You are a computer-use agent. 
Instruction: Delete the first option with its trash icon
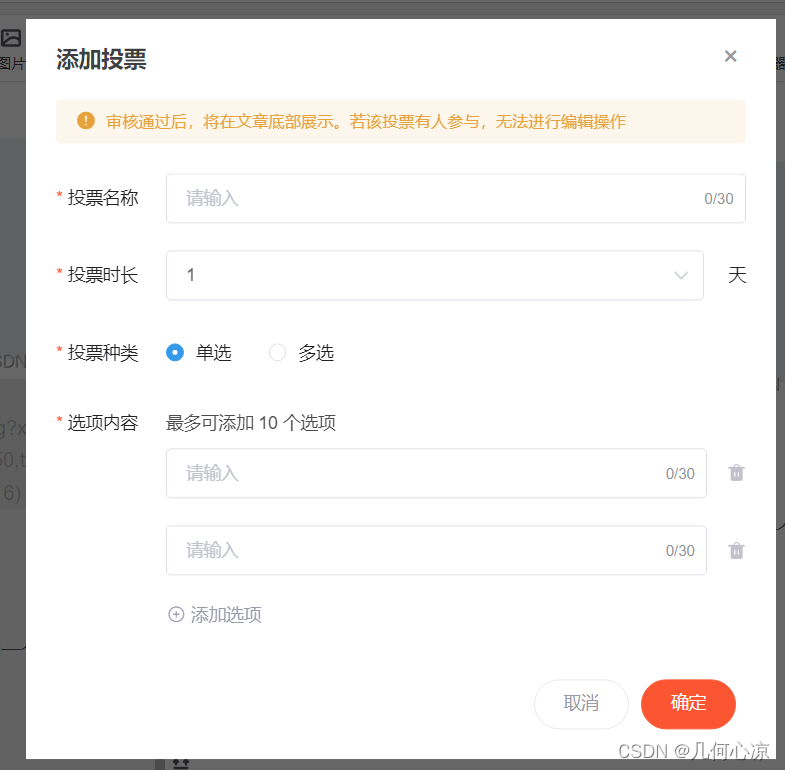(x=736, y=473)
